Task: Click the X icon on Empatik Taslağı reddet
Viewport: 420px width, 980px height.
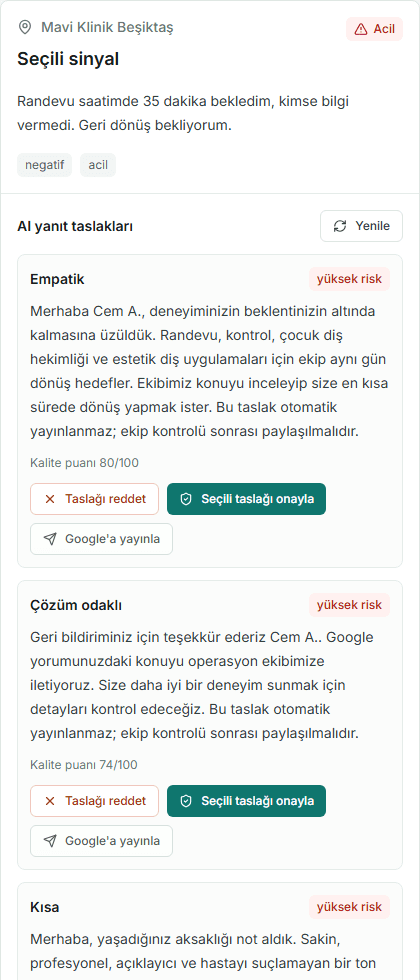Action: click(x=51, y=499)
